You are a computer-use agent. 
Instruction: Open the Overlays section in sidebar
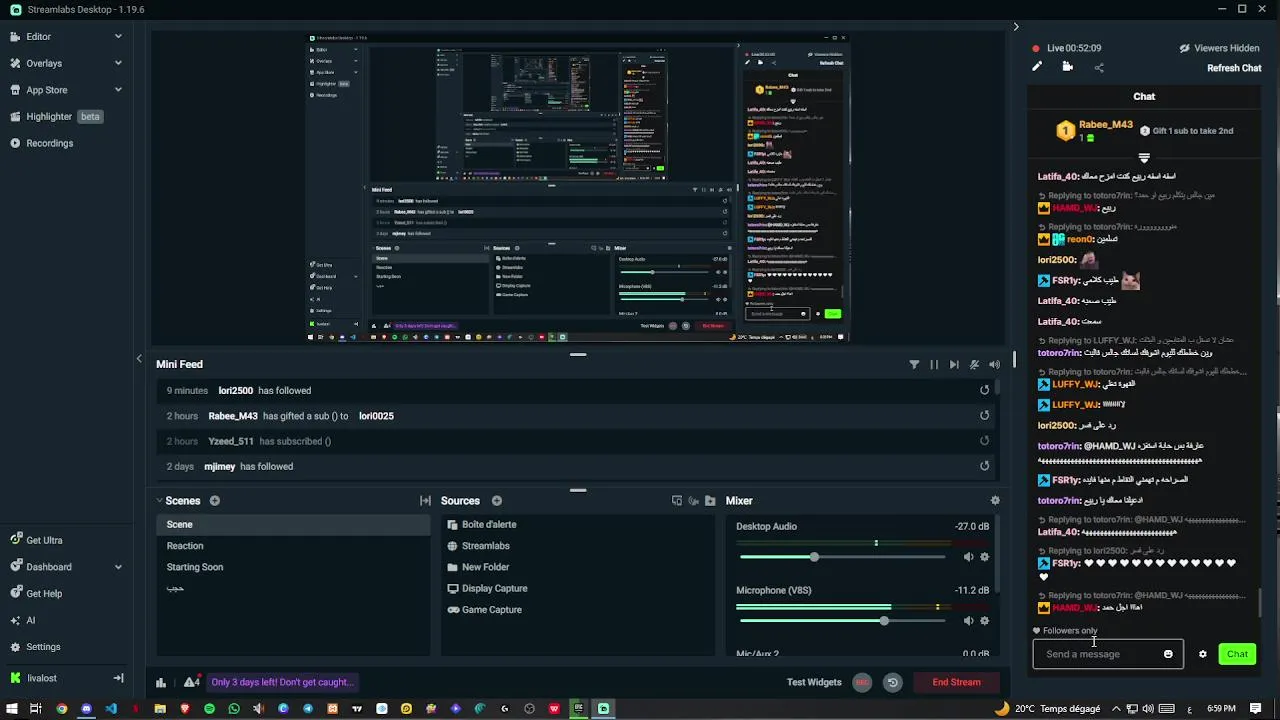click(x=44, y=63)
